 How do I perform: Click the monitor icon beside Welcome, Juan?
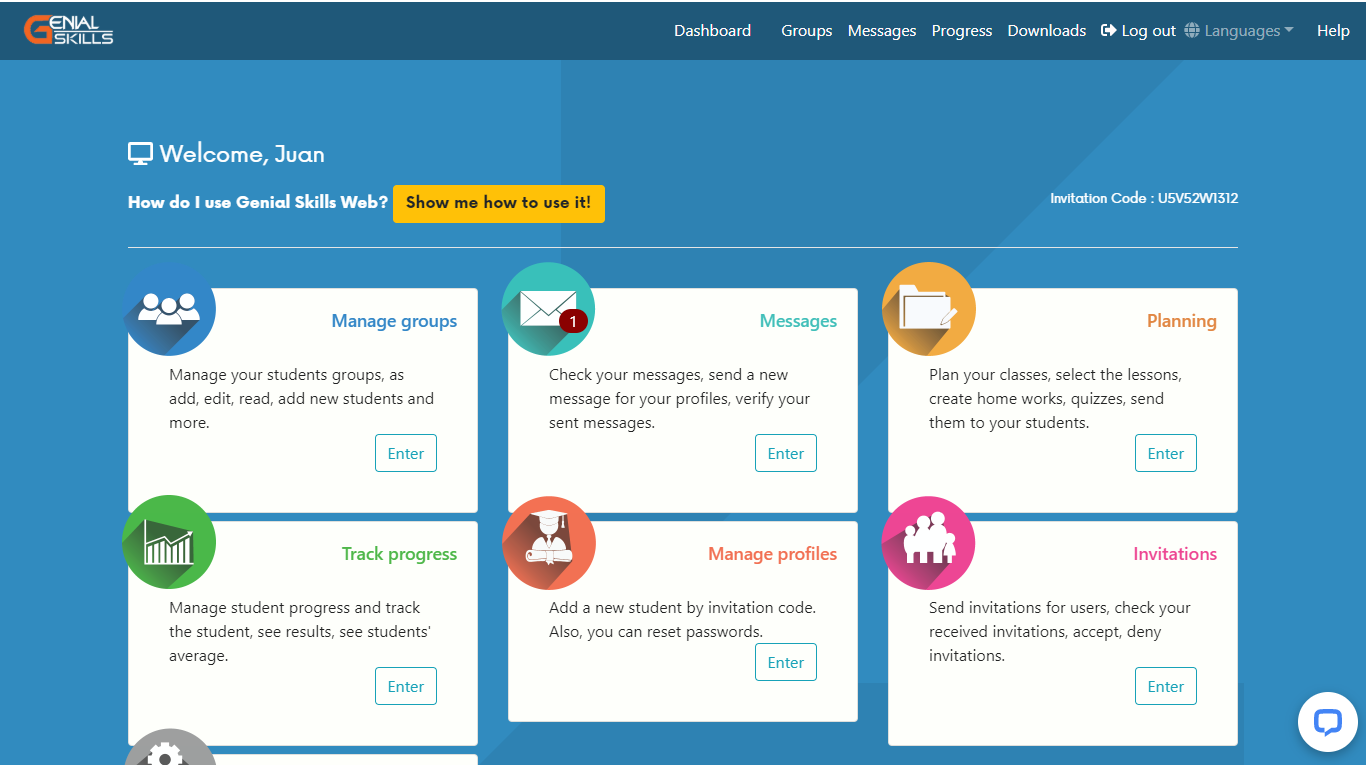140,154
